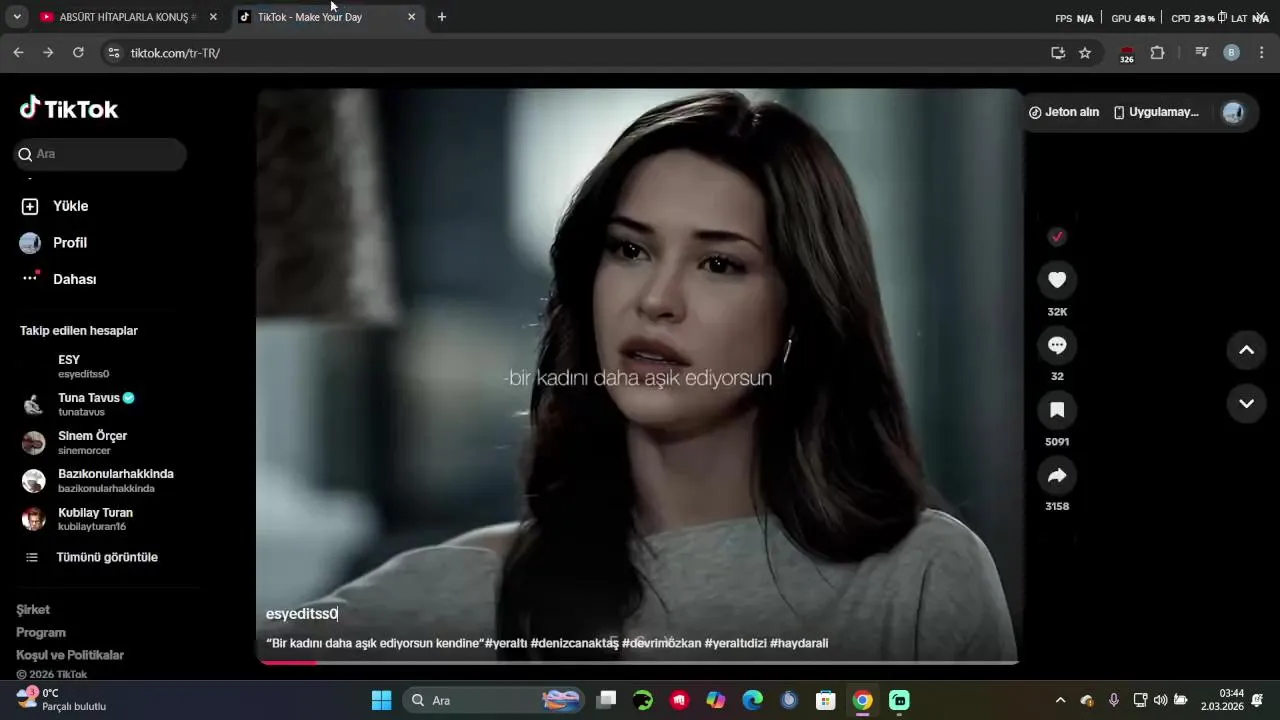Image resolution: width=1280 pixels, height=720 pixels.
Task: Seek using the red video progress bar
Action: tap(637, 661)
